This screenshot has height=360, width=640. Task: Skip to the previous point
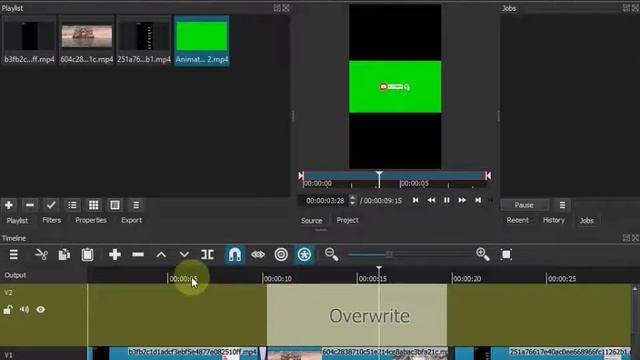tap(416, 200)
